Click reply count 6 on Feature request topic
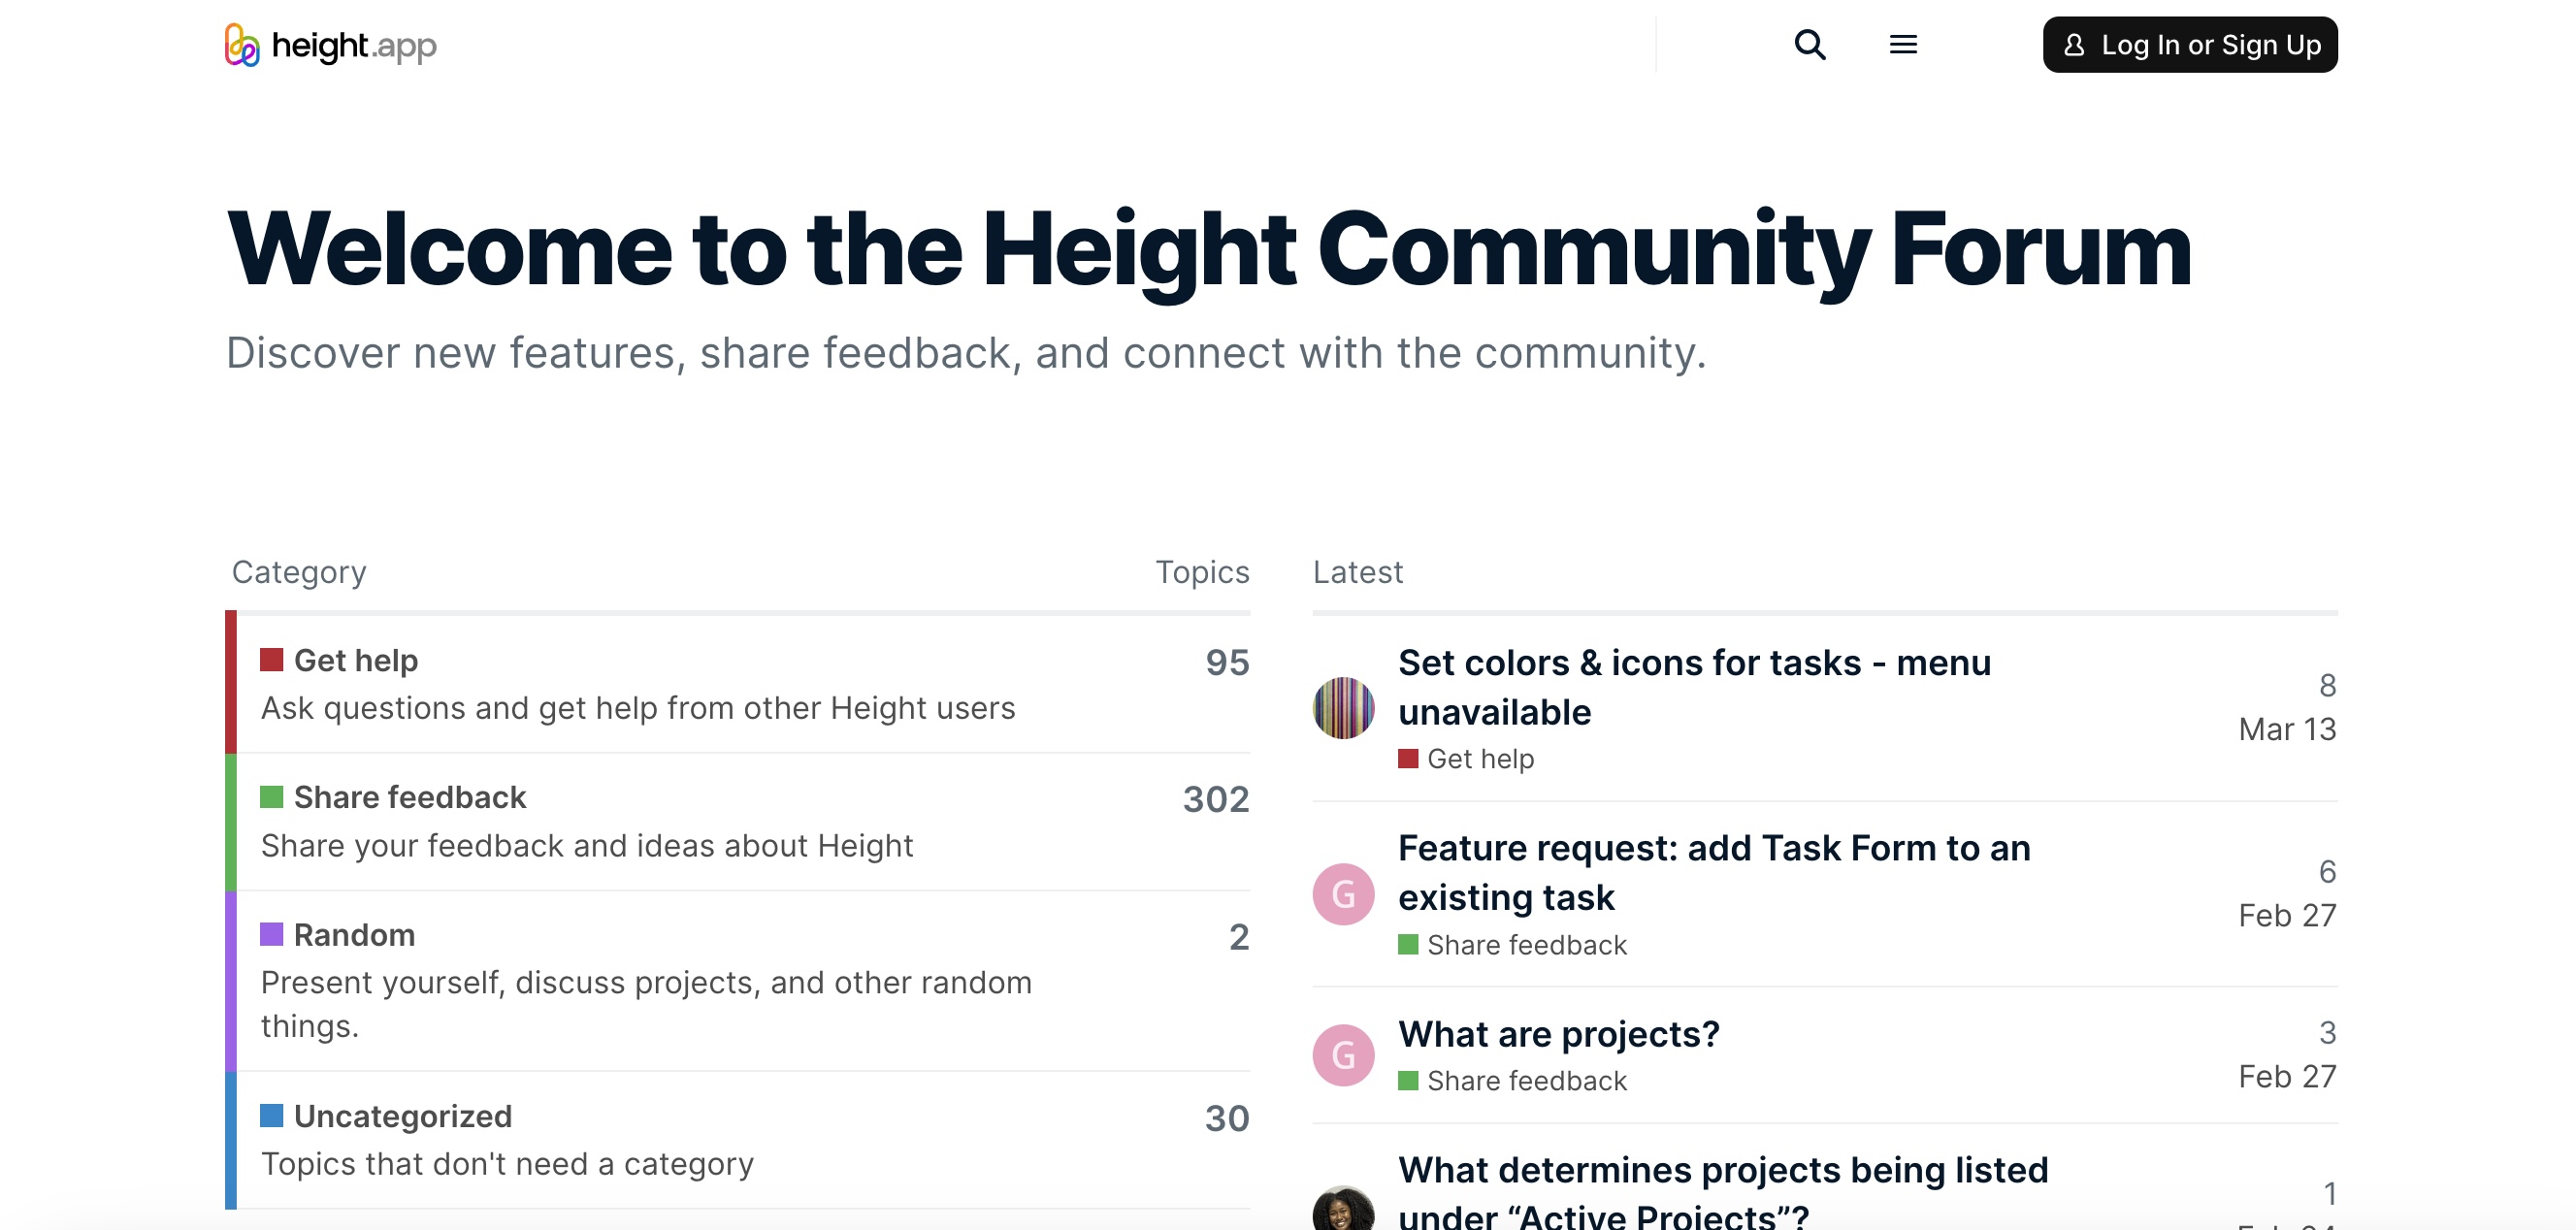Screen dimensions: 2576x1230 pyautogui.click(x=2327, y=871)
